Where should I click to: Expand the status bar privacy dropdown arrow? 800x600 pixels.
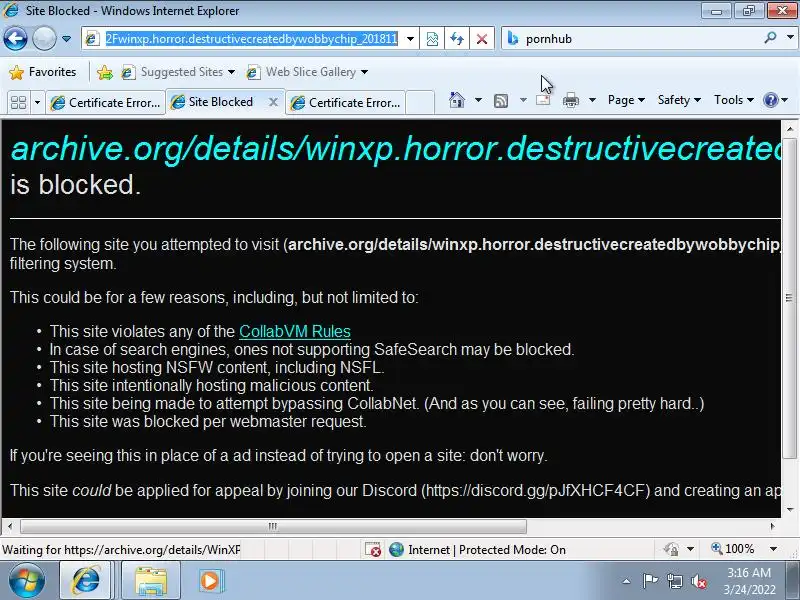click(690, 549)
